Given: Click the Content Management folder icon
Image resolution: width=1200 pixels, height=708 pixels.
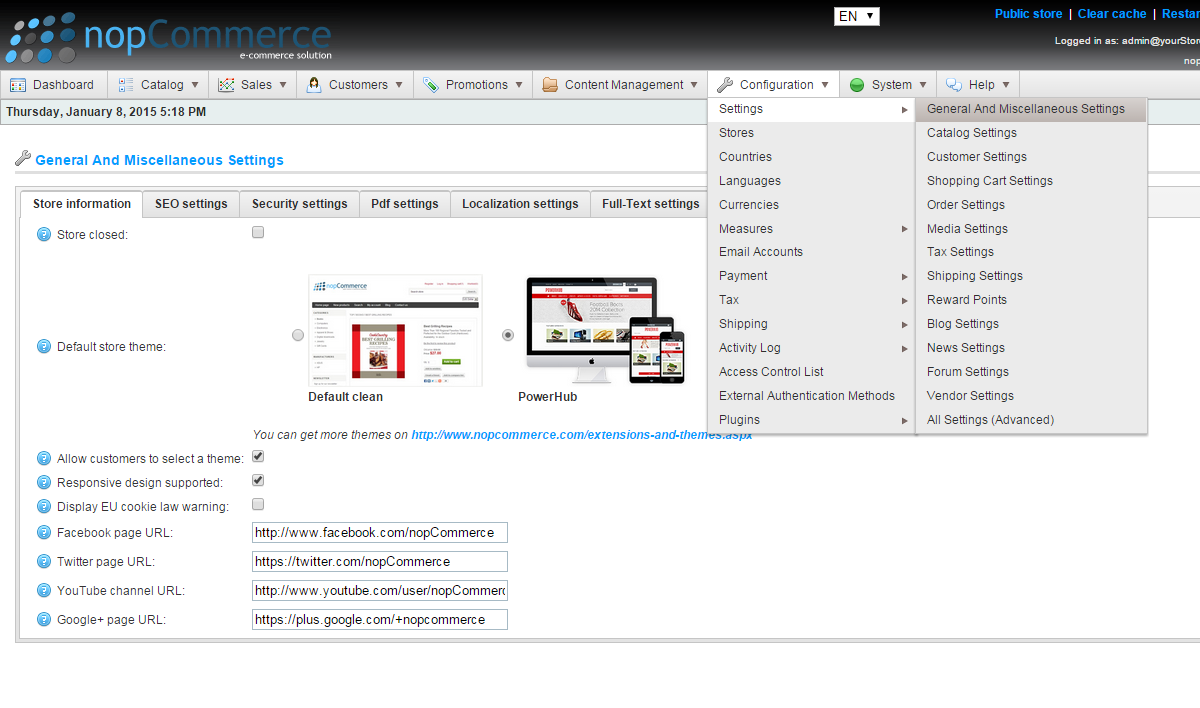Looking at the screenshot, I should click(550, 85).
